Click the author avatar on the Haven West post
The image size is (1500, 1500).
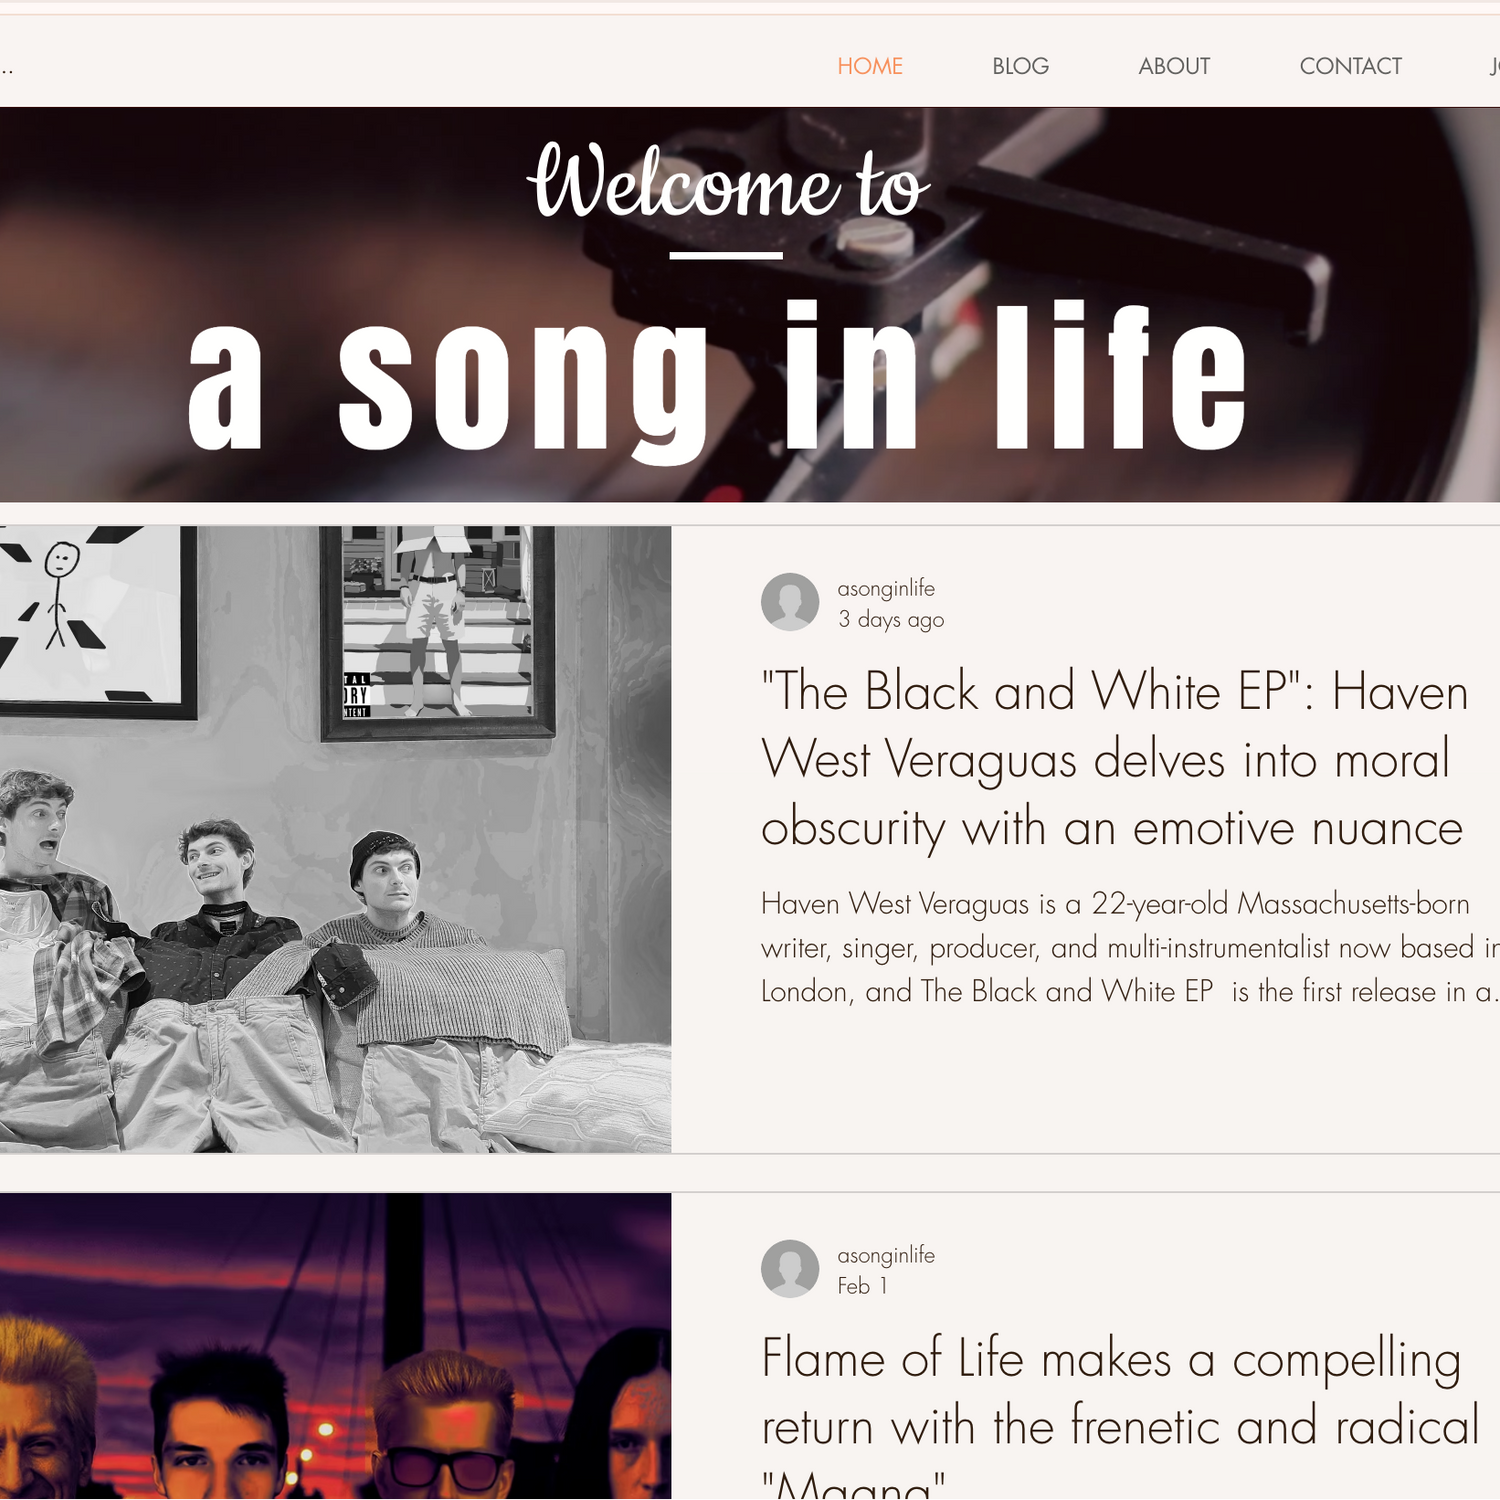pos(790,602)
